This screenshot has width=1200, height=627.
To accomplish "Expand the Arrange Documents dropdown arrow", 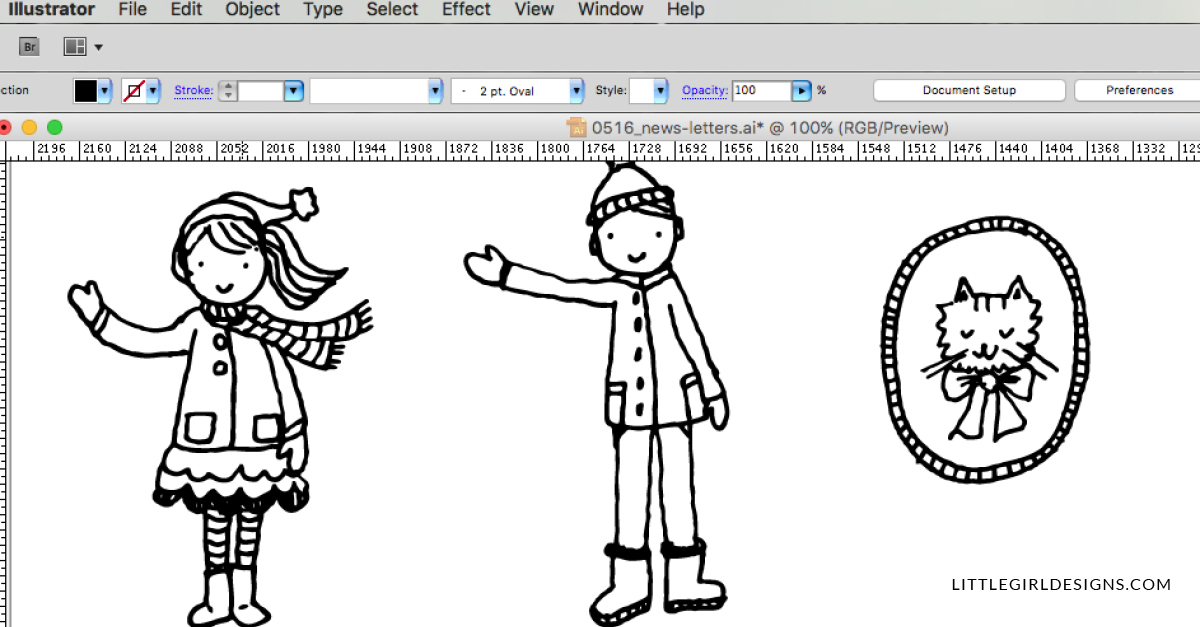I will coord(98,47).
